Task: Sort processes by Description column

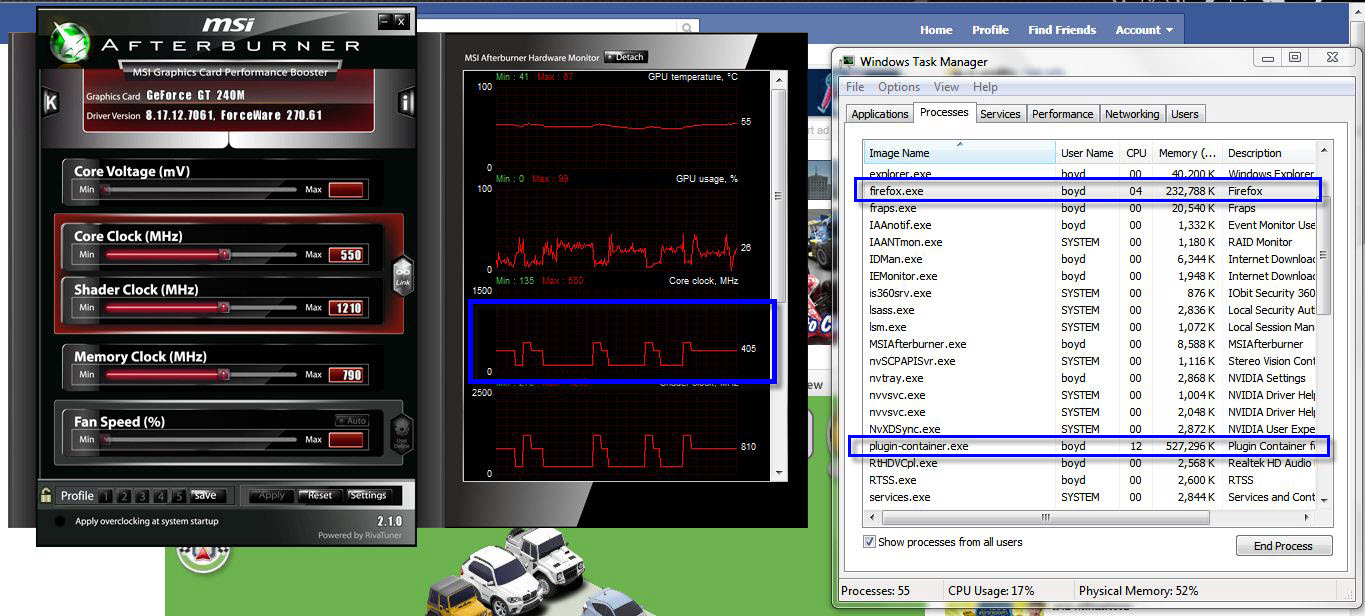Action: [1267, 153]
